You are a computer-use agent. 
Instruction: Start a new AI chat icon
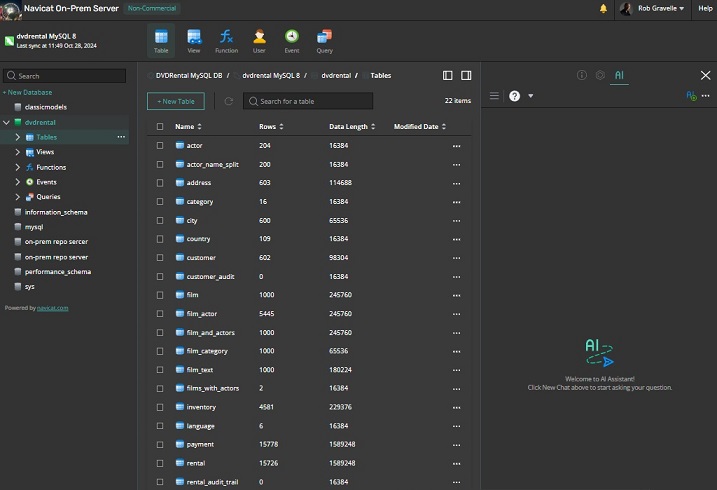point(691,96)
